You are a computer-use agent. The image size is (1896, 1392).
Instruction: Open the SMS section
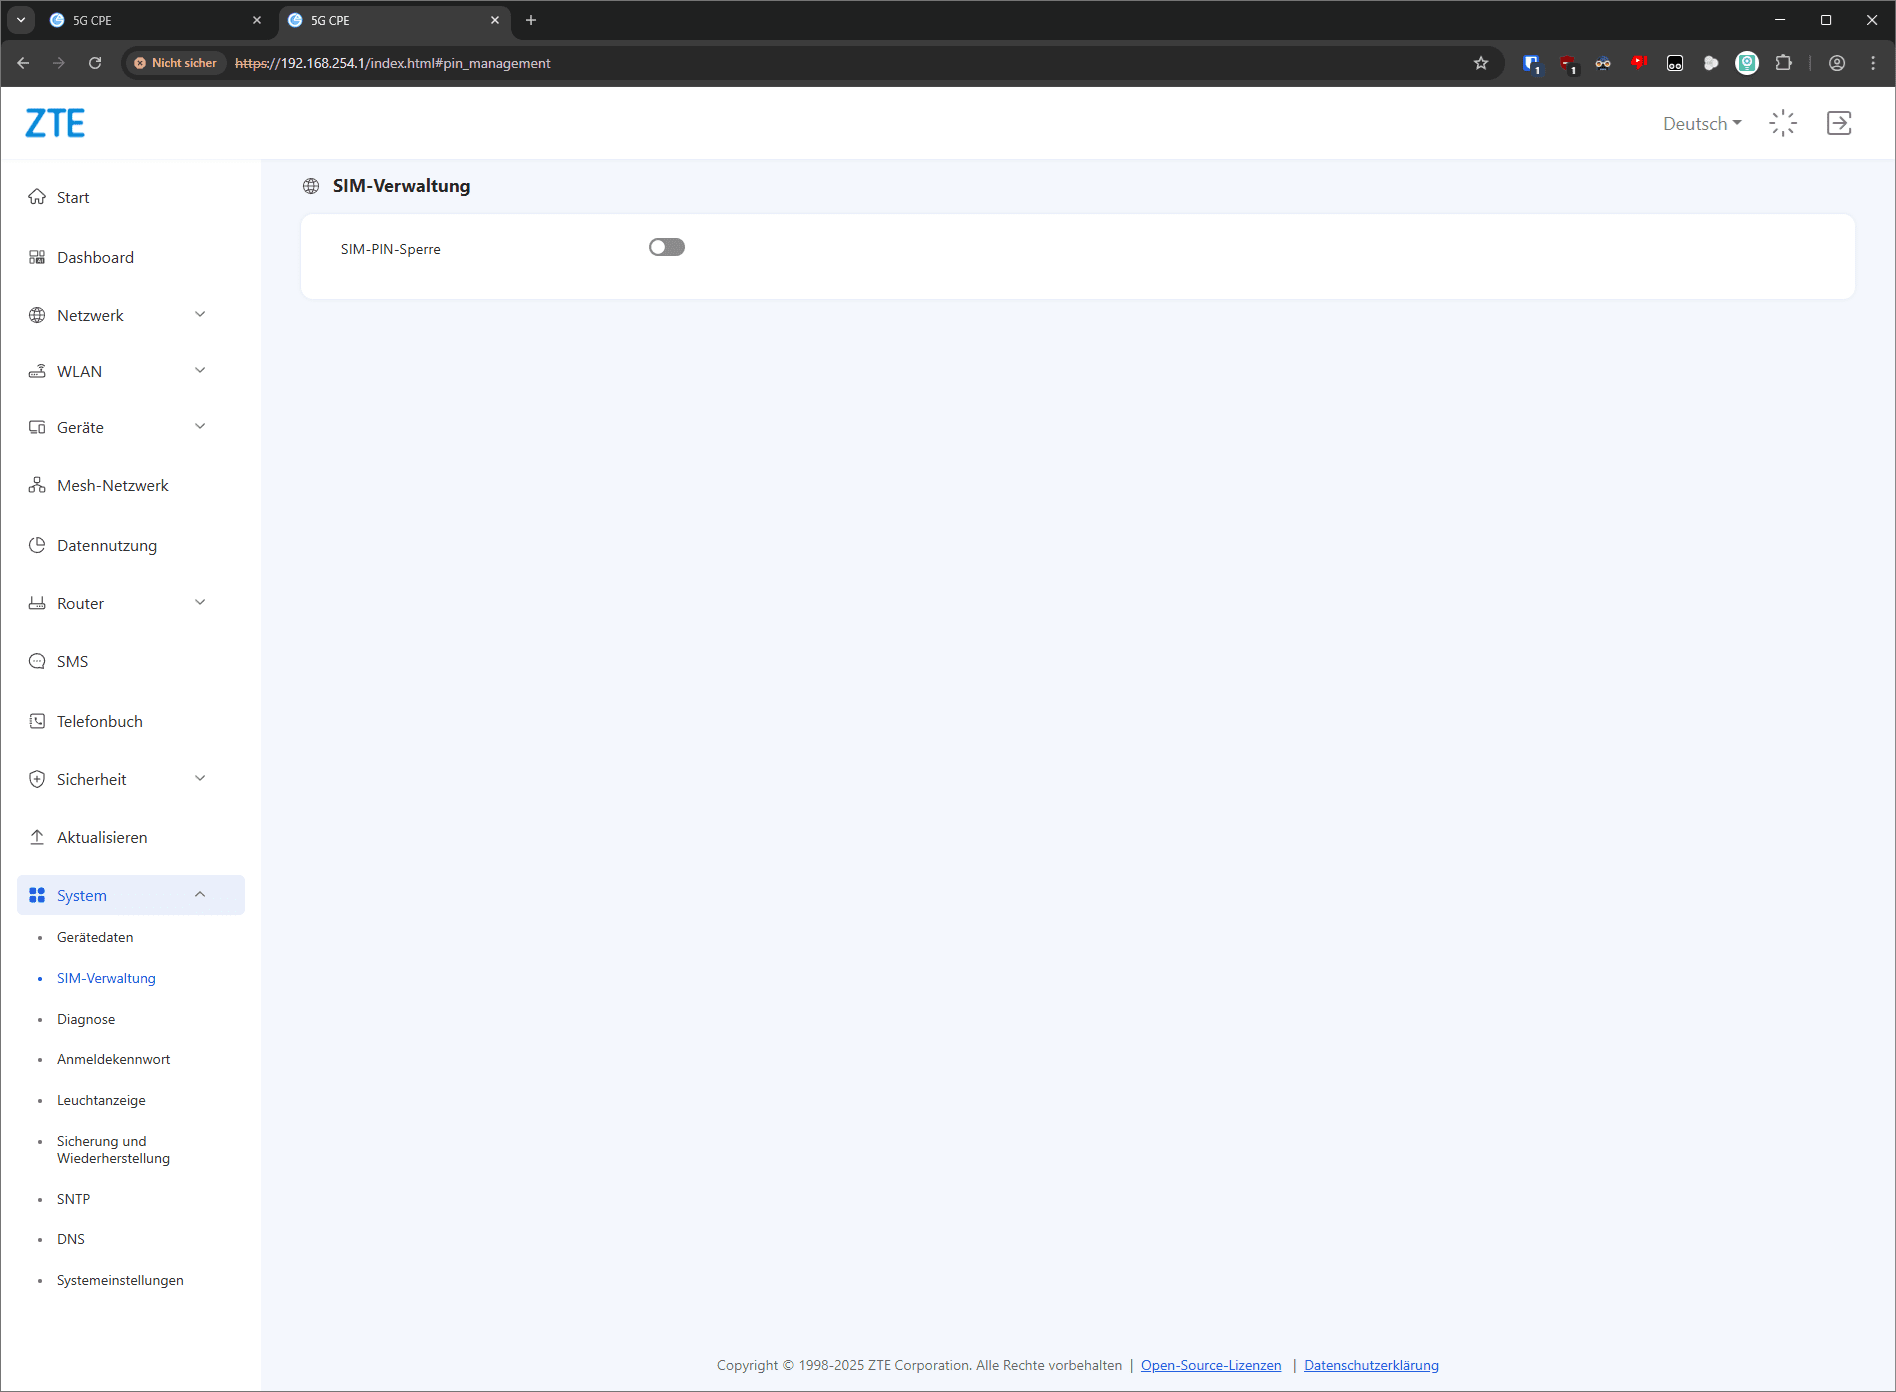click(72, 661)
